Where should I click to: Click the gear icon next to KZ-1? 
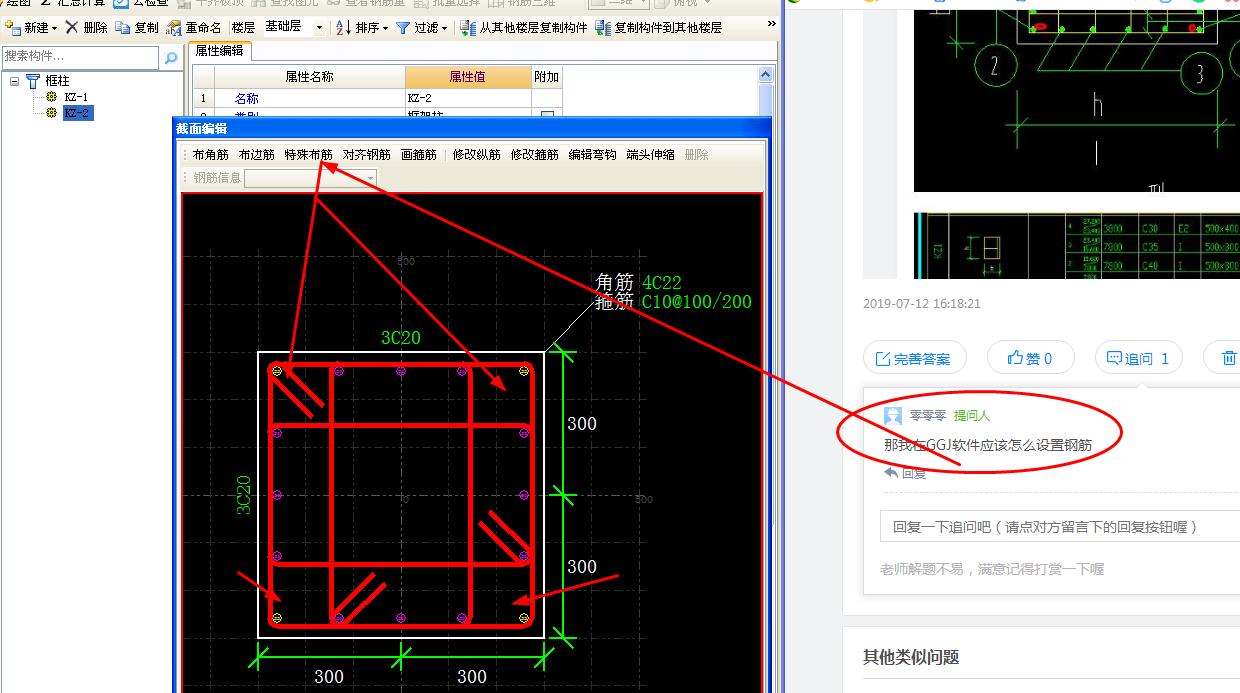tap(52, 97)
